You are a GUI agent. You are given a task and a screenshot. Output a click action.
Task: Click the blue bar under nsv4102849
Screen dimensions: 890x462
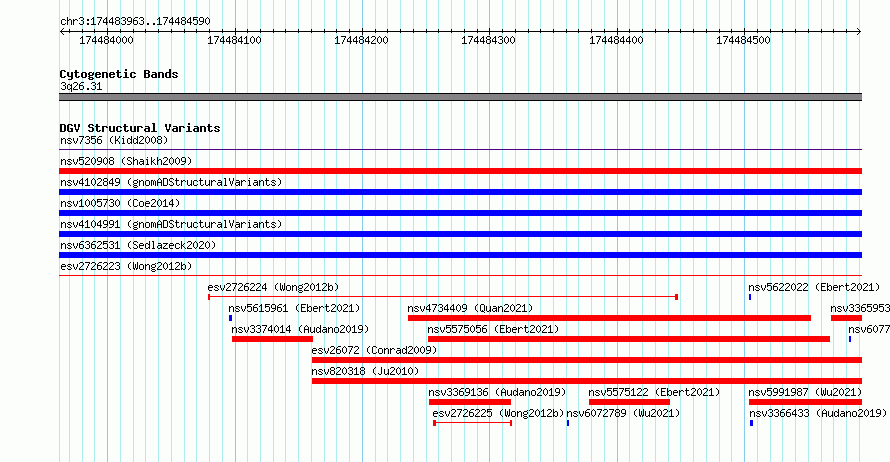460,192
